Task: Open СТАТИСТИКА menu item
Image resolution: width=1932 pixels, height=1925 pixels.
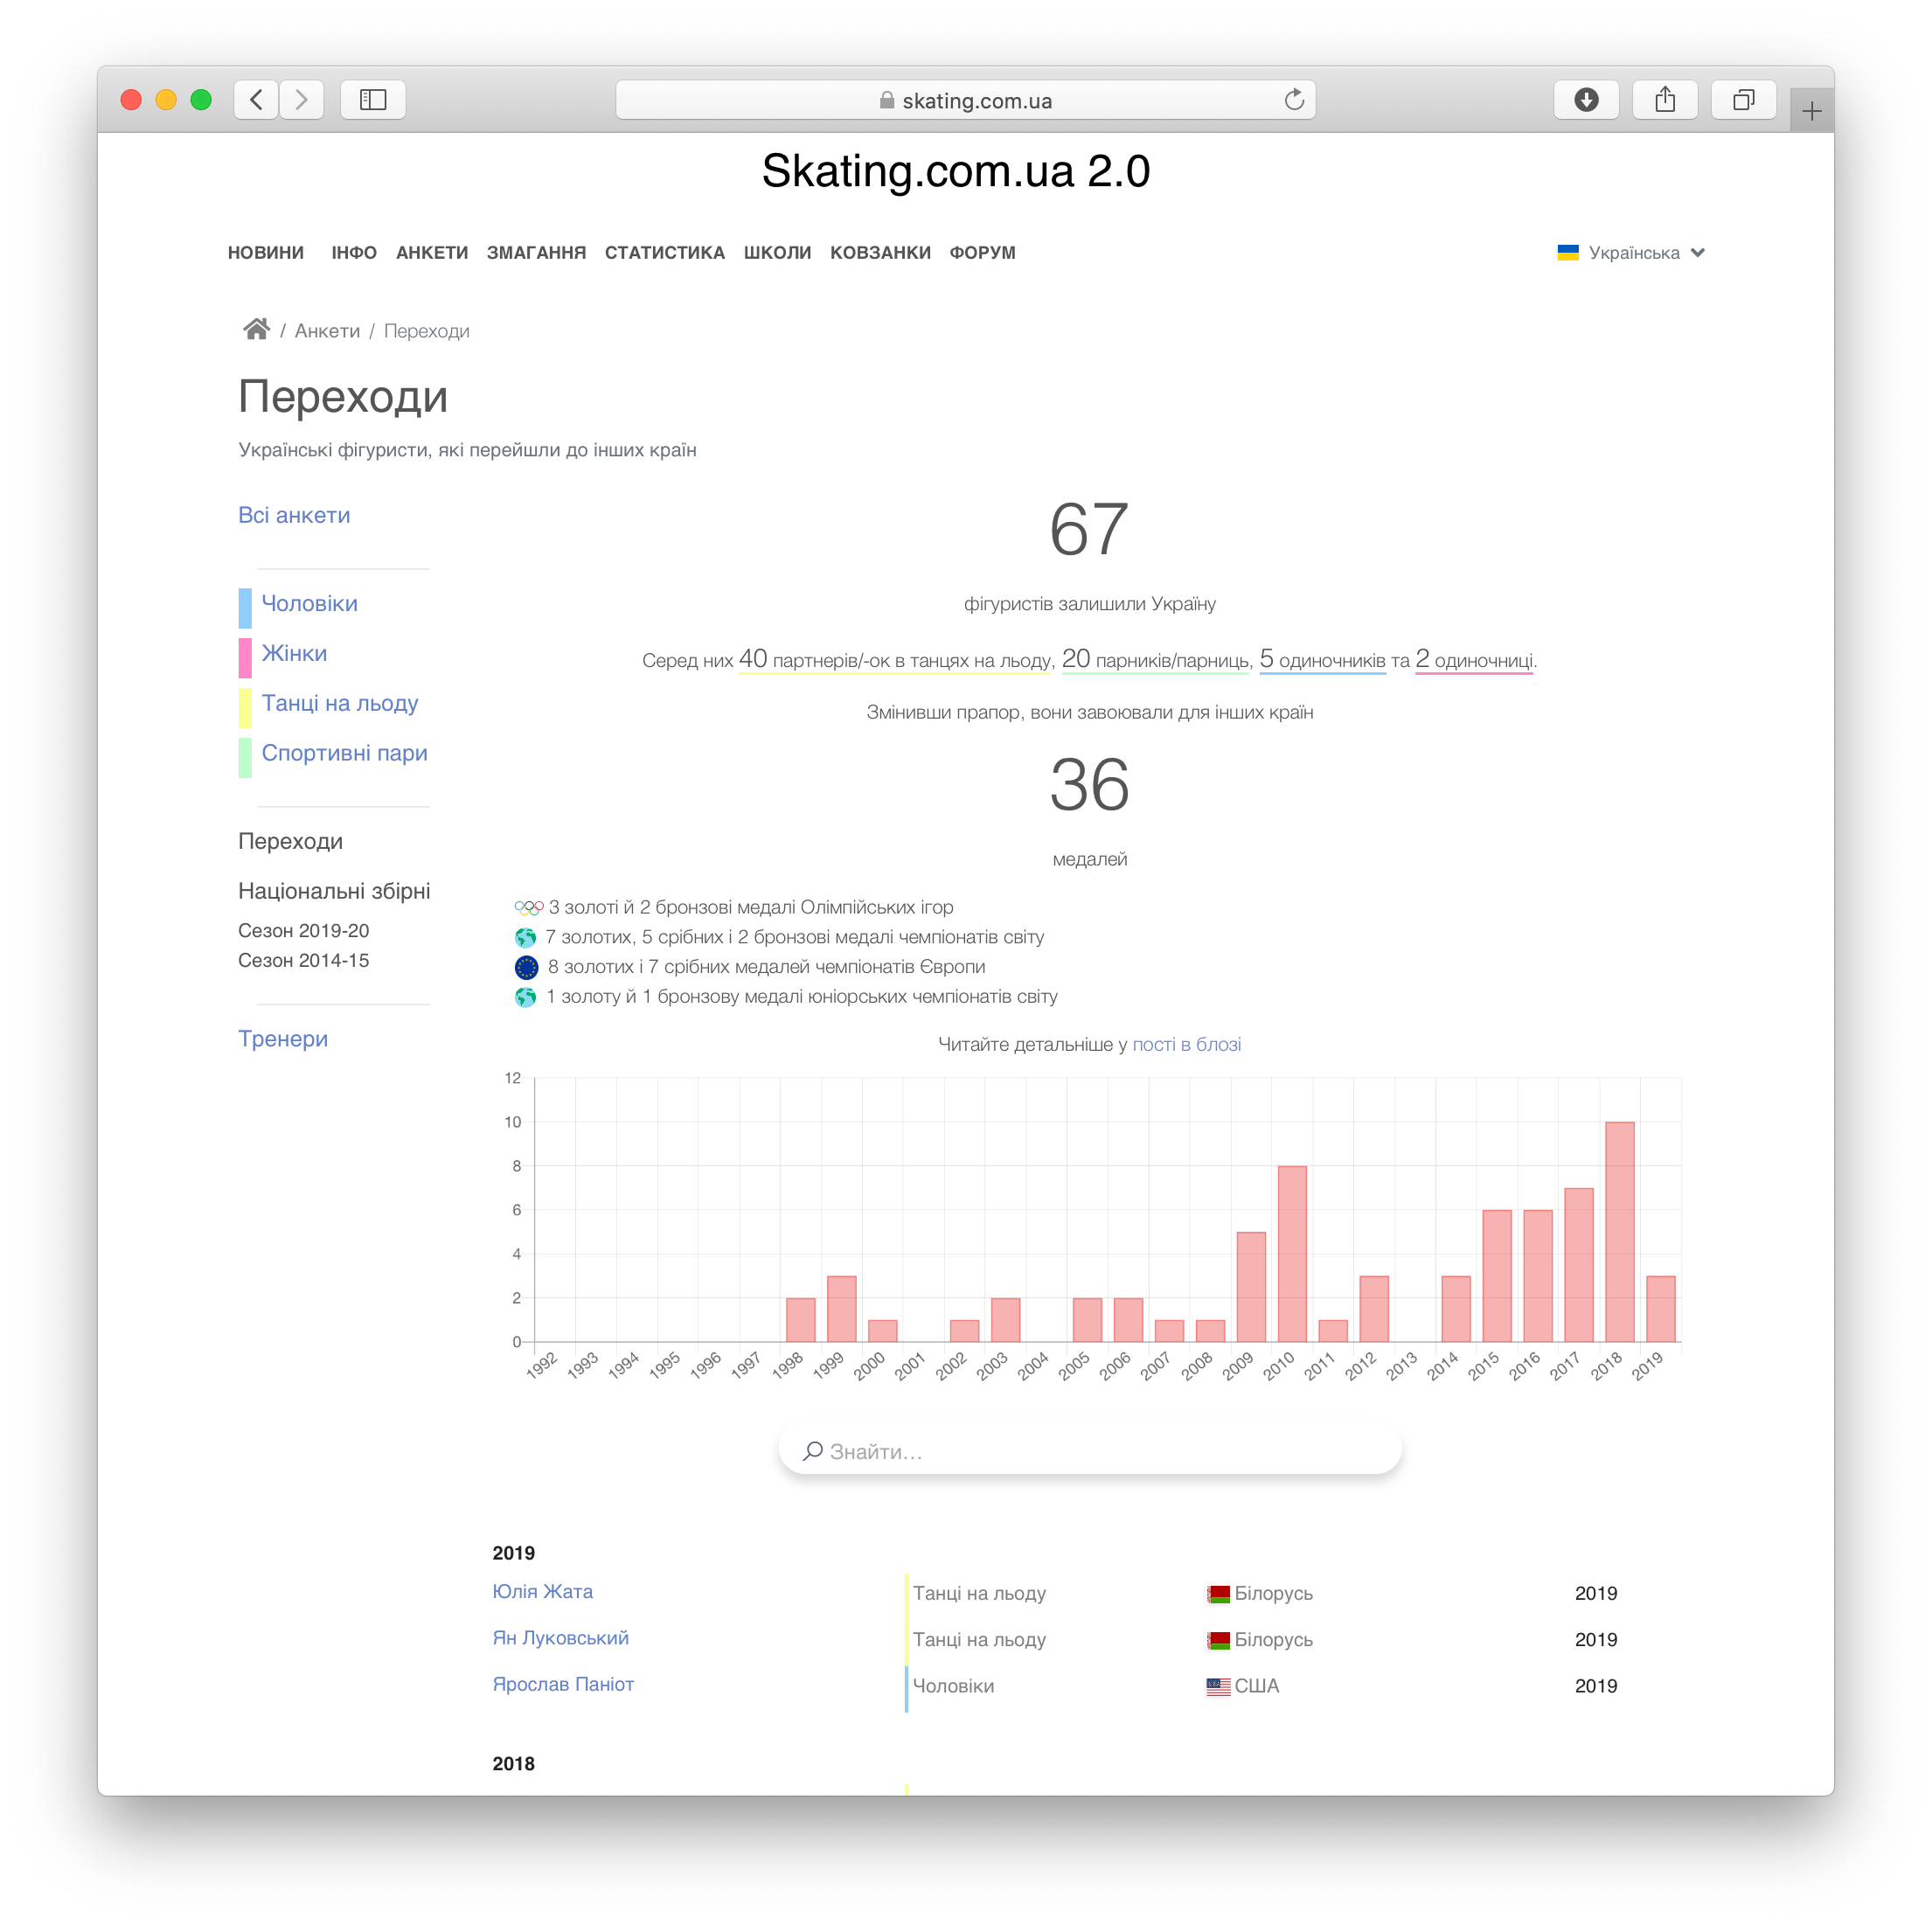Action: pos(664,253)
